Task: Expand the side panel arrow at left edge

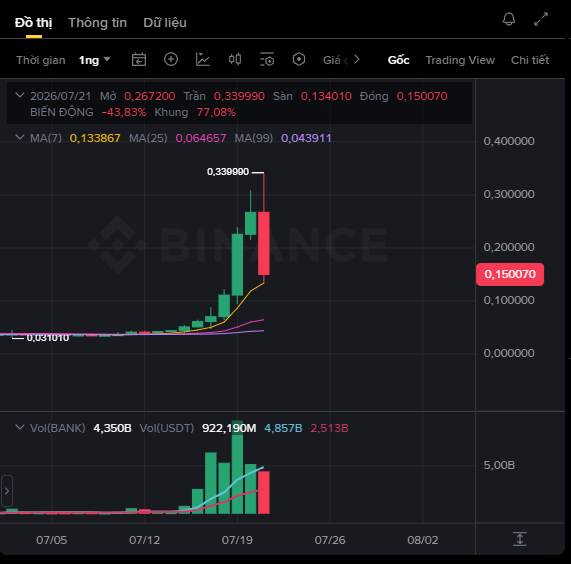Action: click(7, 491)
